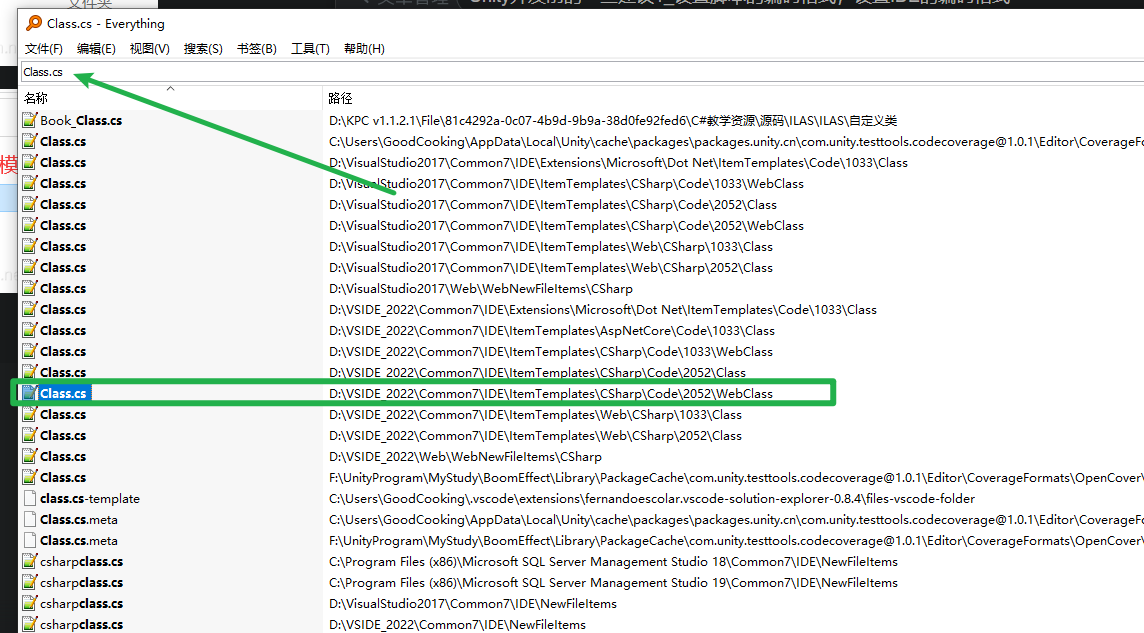Select Class.cs.meta name in the F:\UnityProgram row
This screenshot has width=1144, height=633.
coord(79,541)
